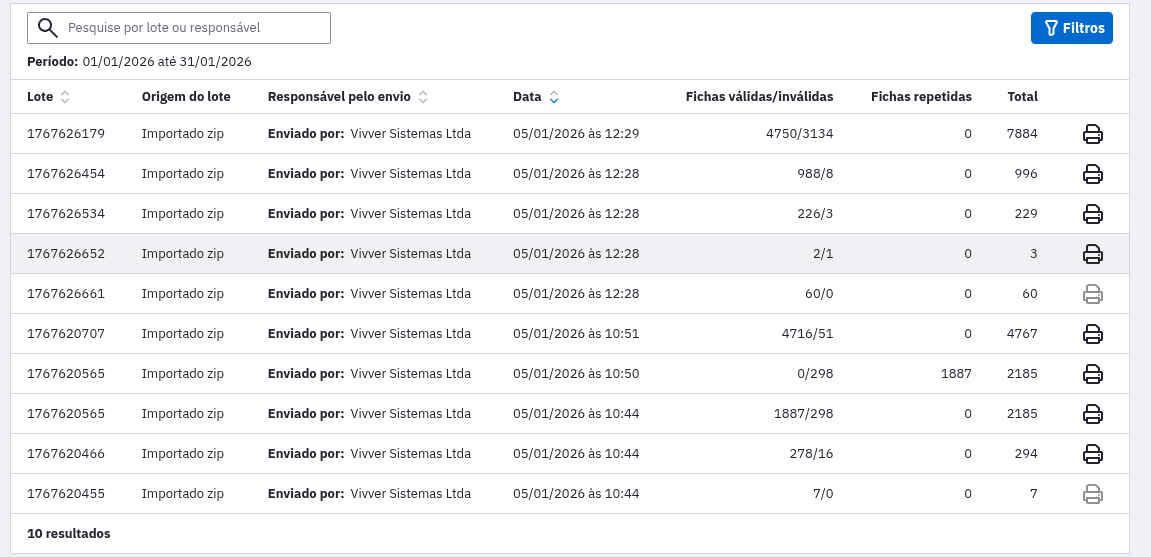Viewport: 1151px width, 557px height.
Task: Click the Origem do lote header
Action: point(186,97)
